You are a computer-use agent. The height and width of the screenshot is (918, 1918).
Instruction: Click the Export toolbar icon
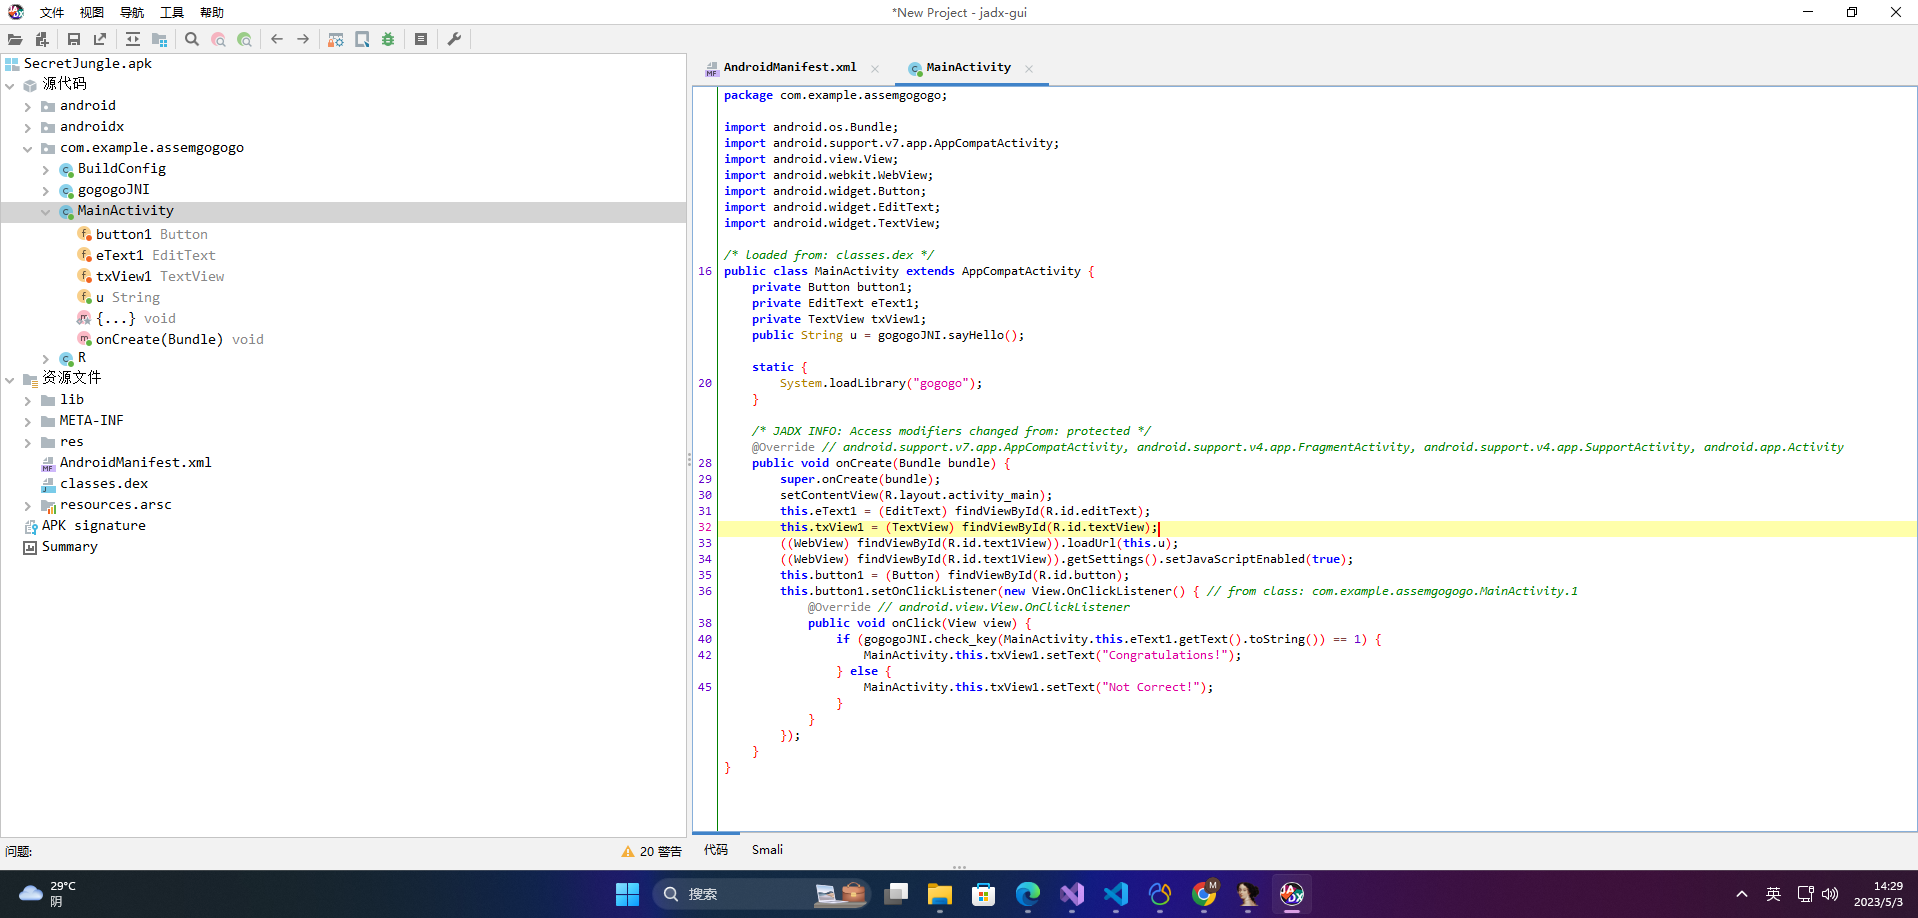(x=100, y=39)
